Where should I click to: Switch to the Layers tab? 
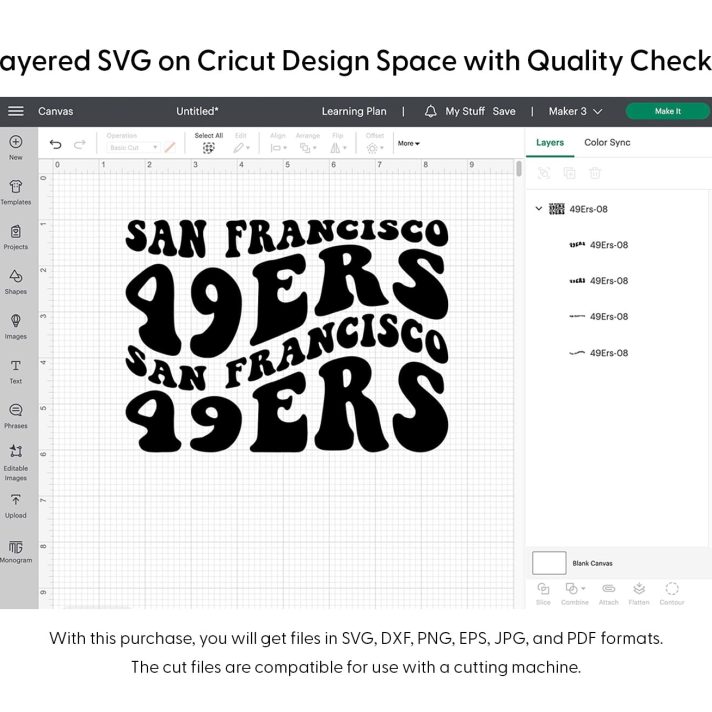click(550, 143)
